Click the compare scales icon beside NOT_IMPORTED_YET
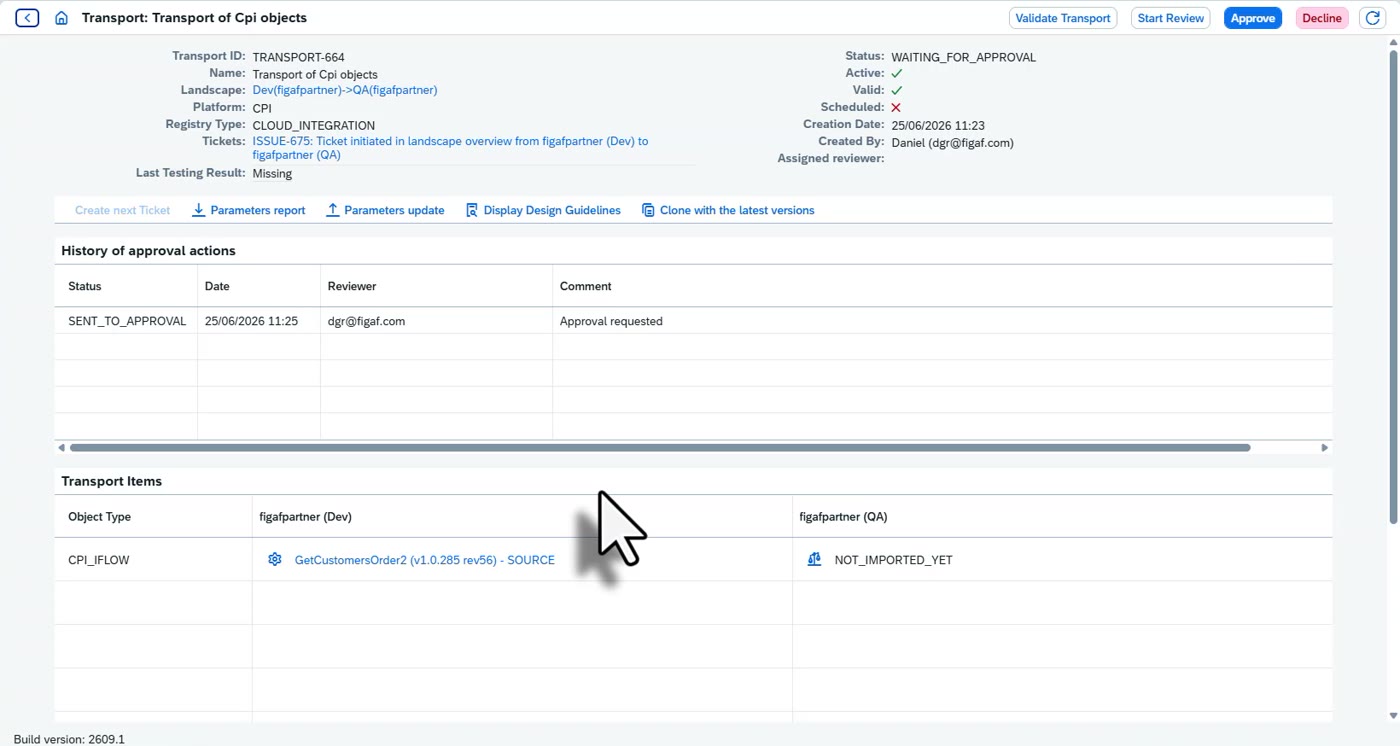Image resolution: width=1400 pixels, height=746 pixels. (814, 559)
